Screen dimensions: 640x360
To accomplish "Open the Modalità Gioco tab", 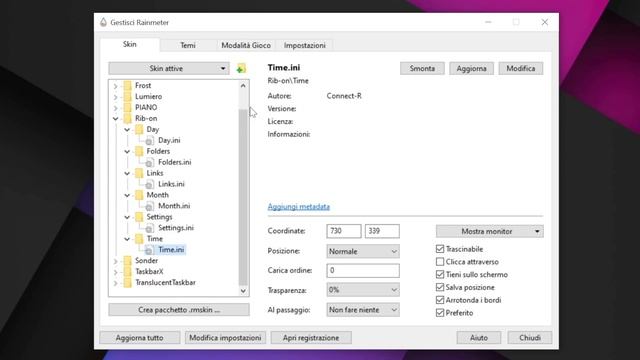I will (246, 45).
